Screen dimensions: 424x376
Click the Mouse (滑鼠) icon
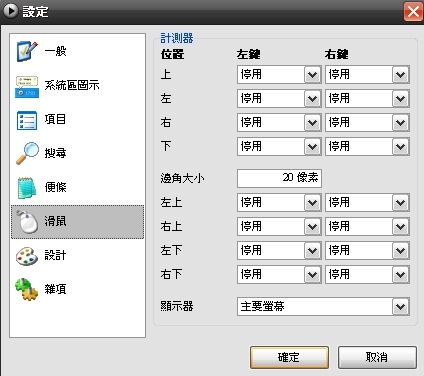(27, 222)
